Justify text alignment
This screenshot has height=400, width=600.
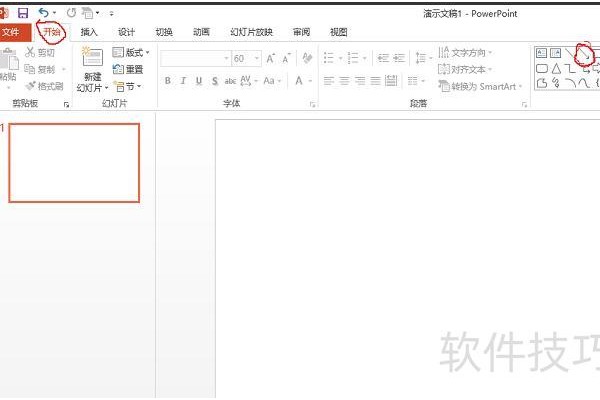coord(375,81)
